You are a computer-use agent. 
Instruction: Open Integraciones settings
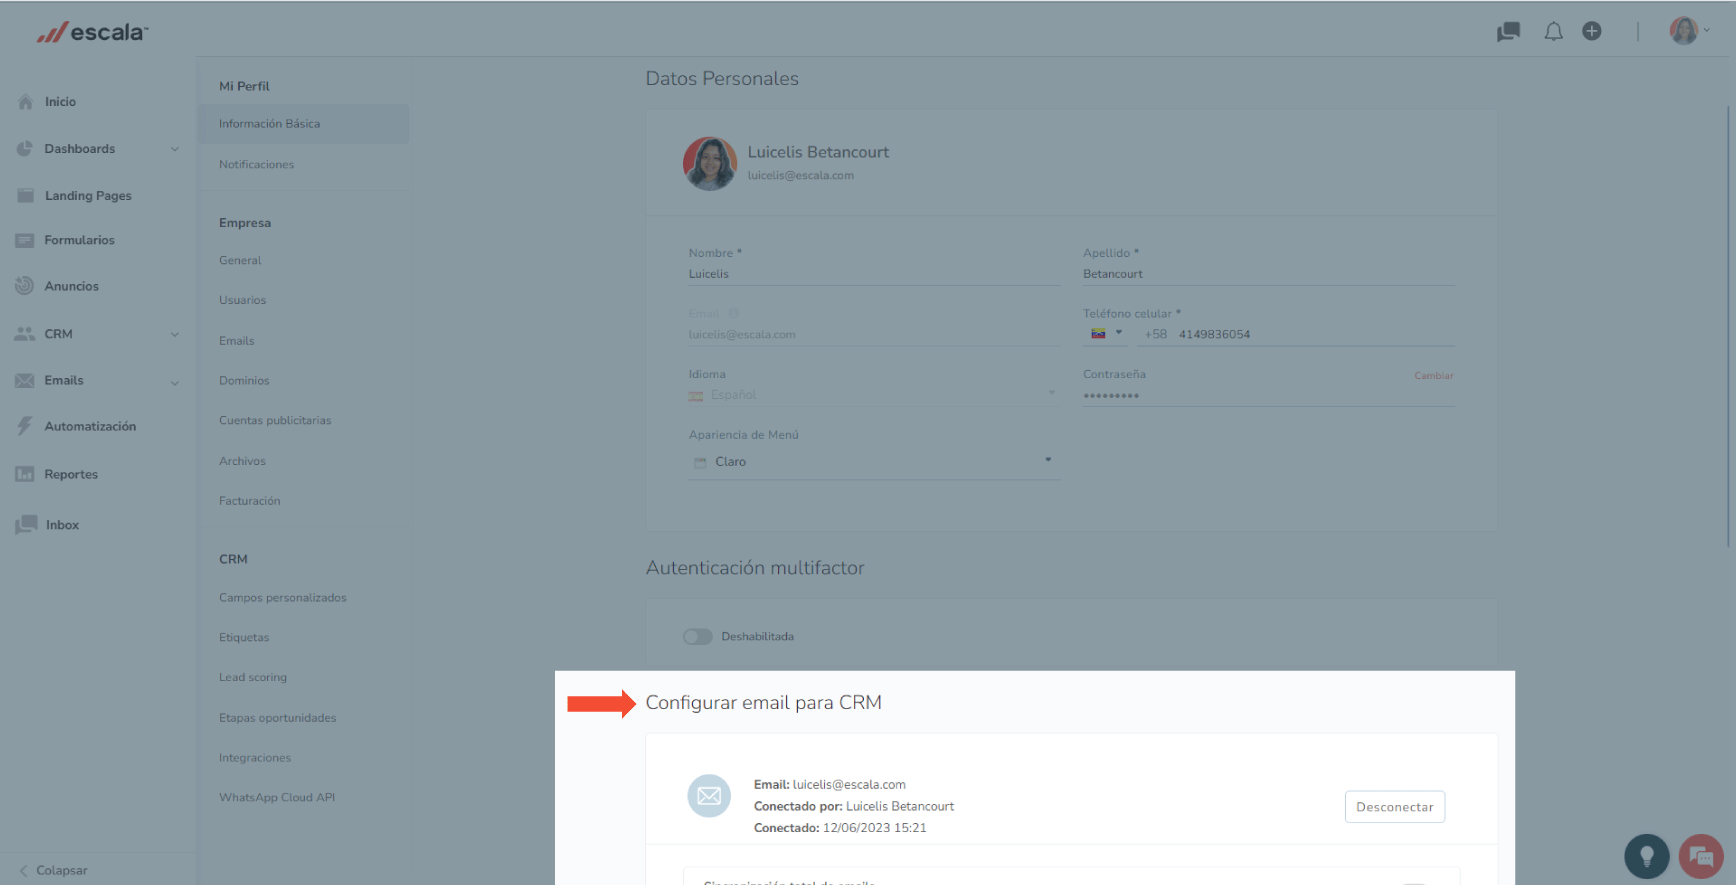click(255, 758)
